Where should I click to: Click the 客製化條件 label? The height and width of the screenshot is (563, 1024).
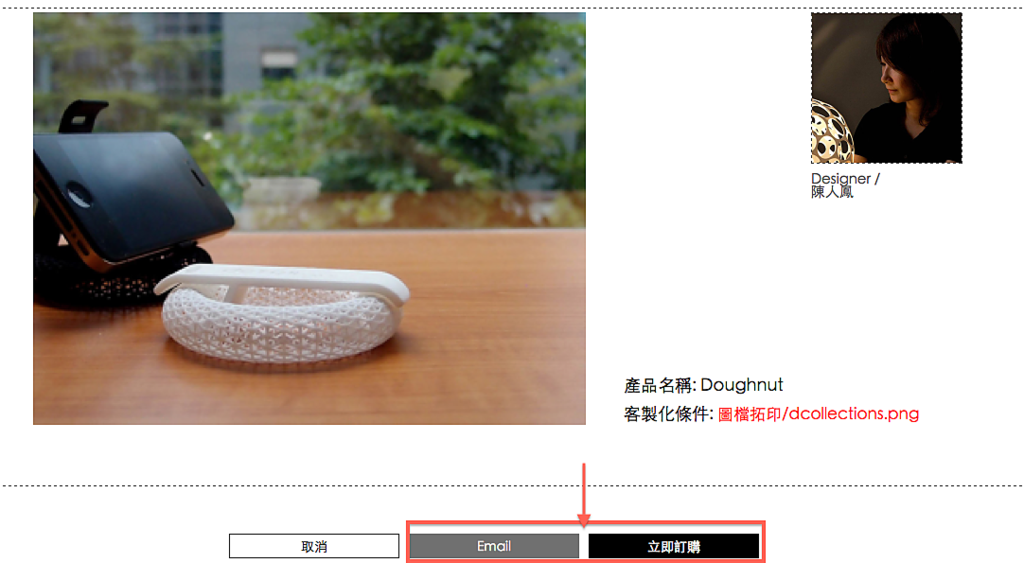click(666, 414)
